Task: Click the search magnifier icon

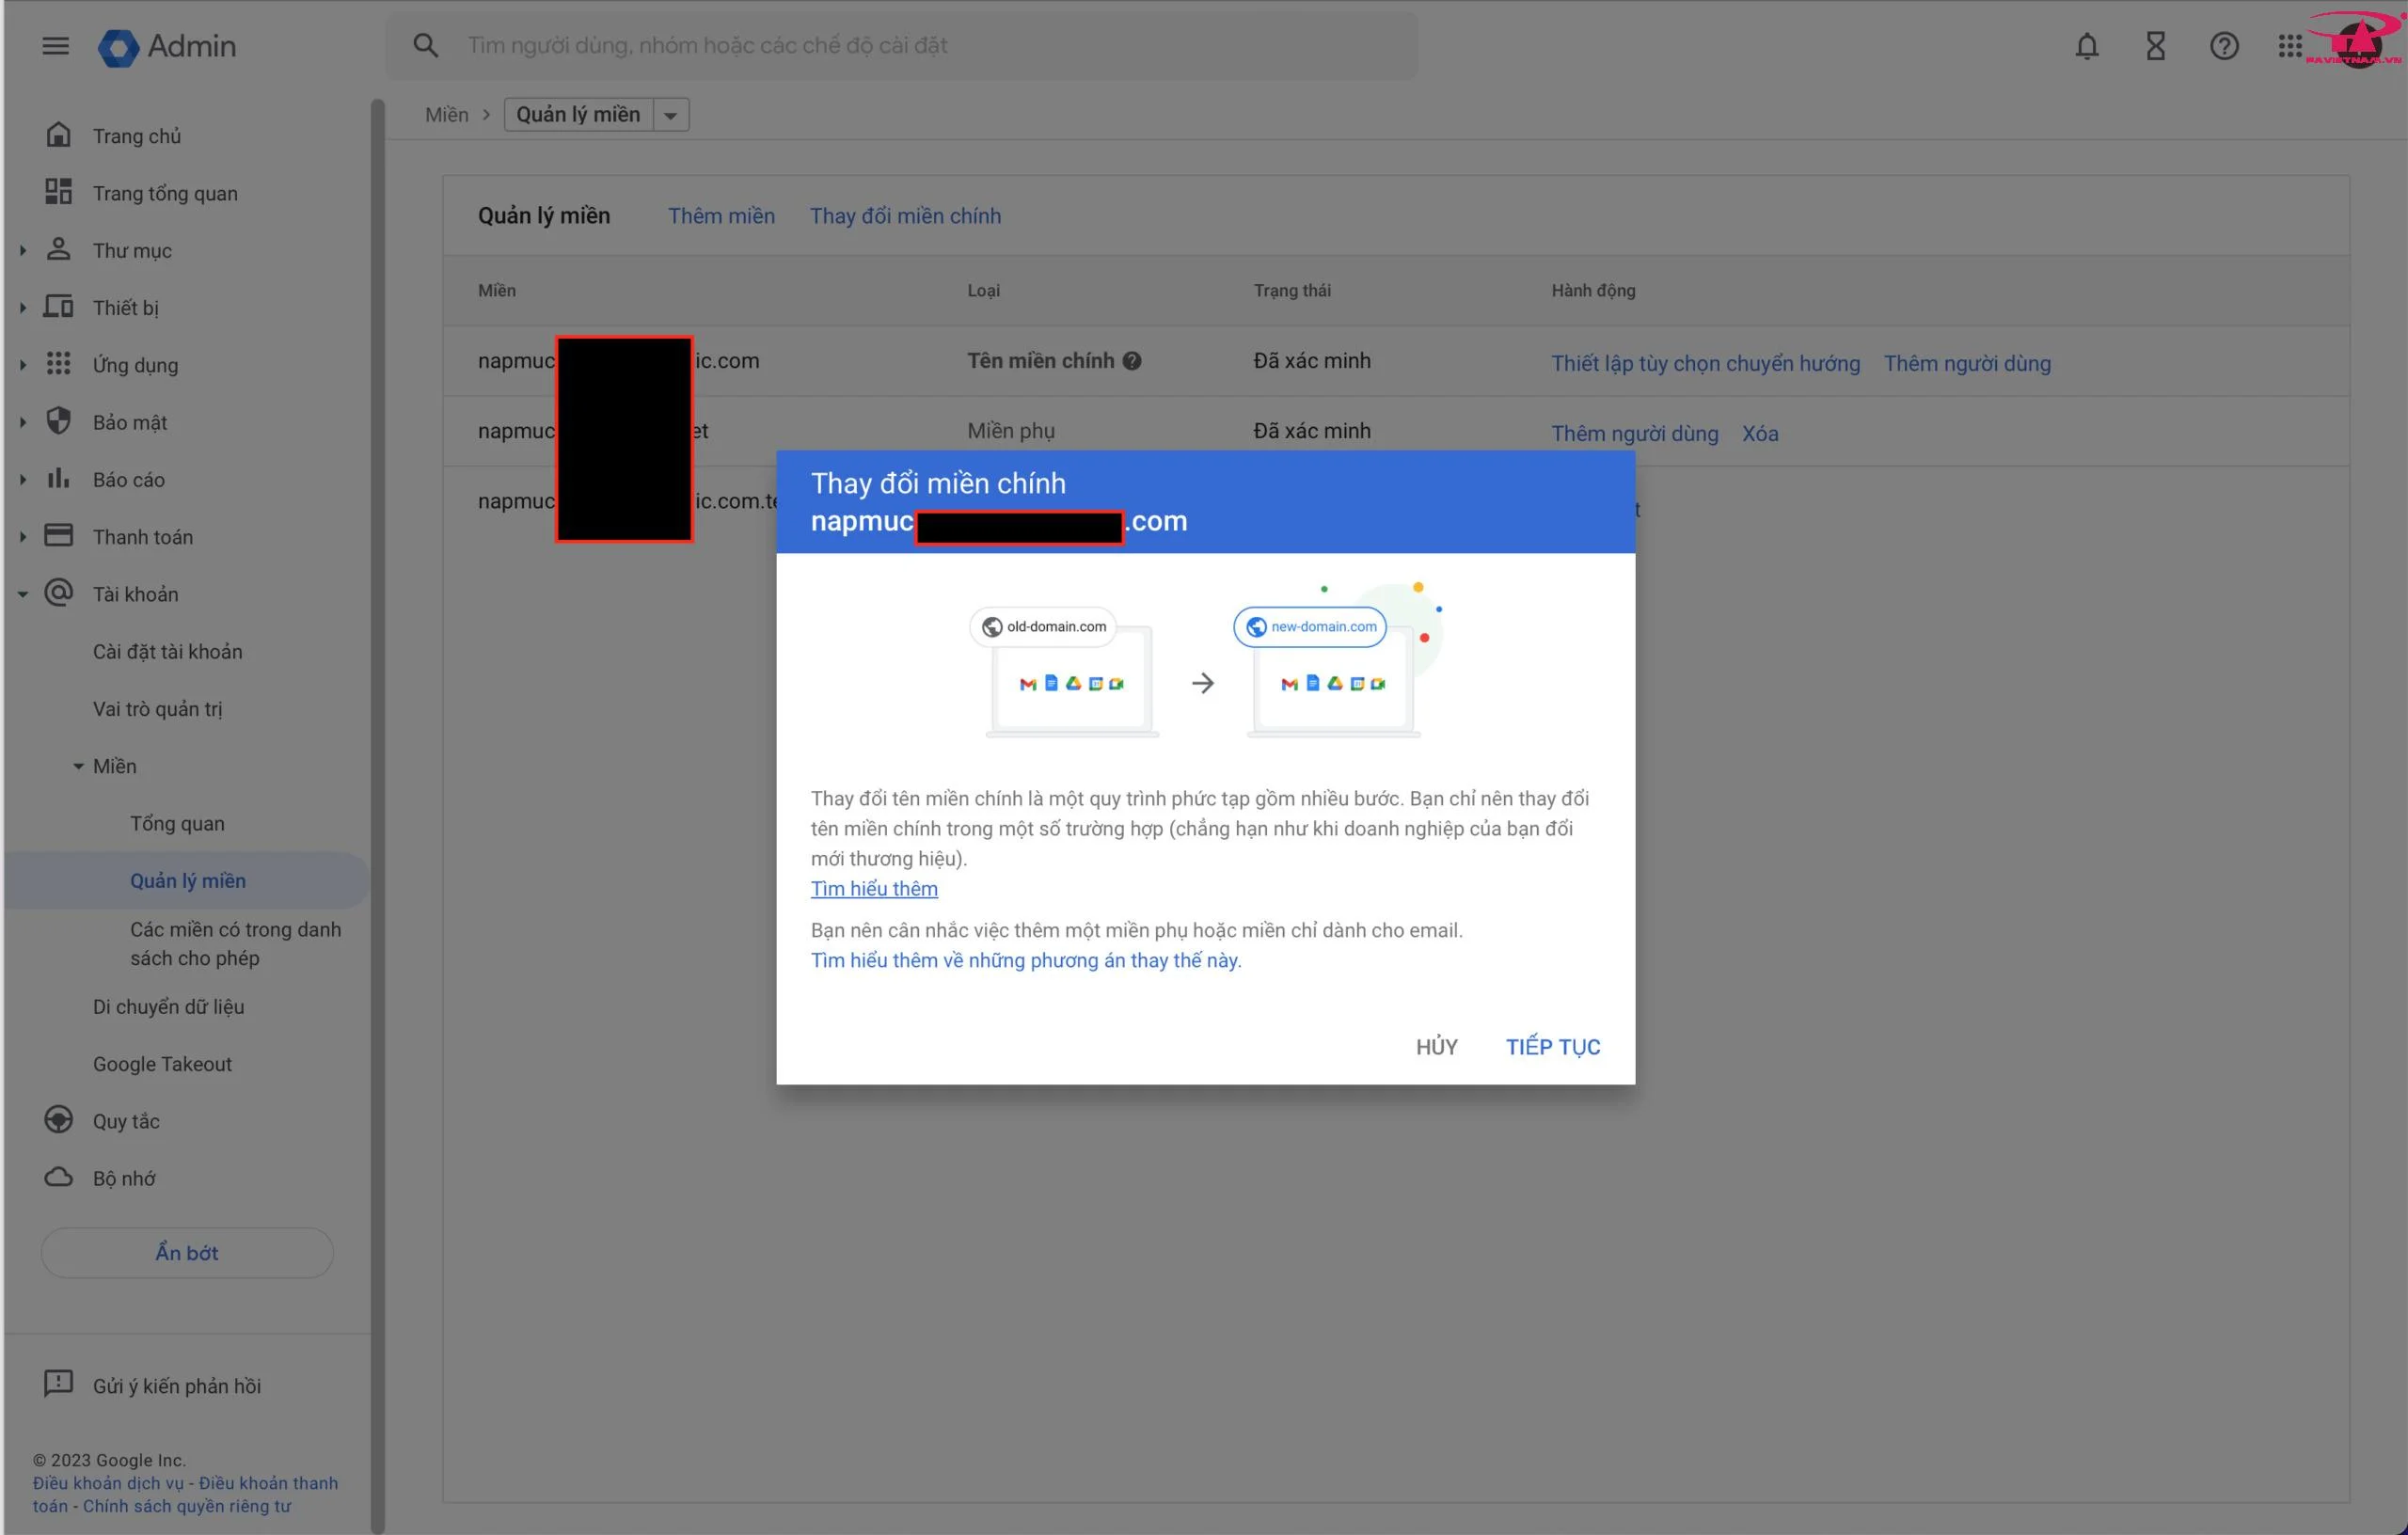Action: [426, 45]
